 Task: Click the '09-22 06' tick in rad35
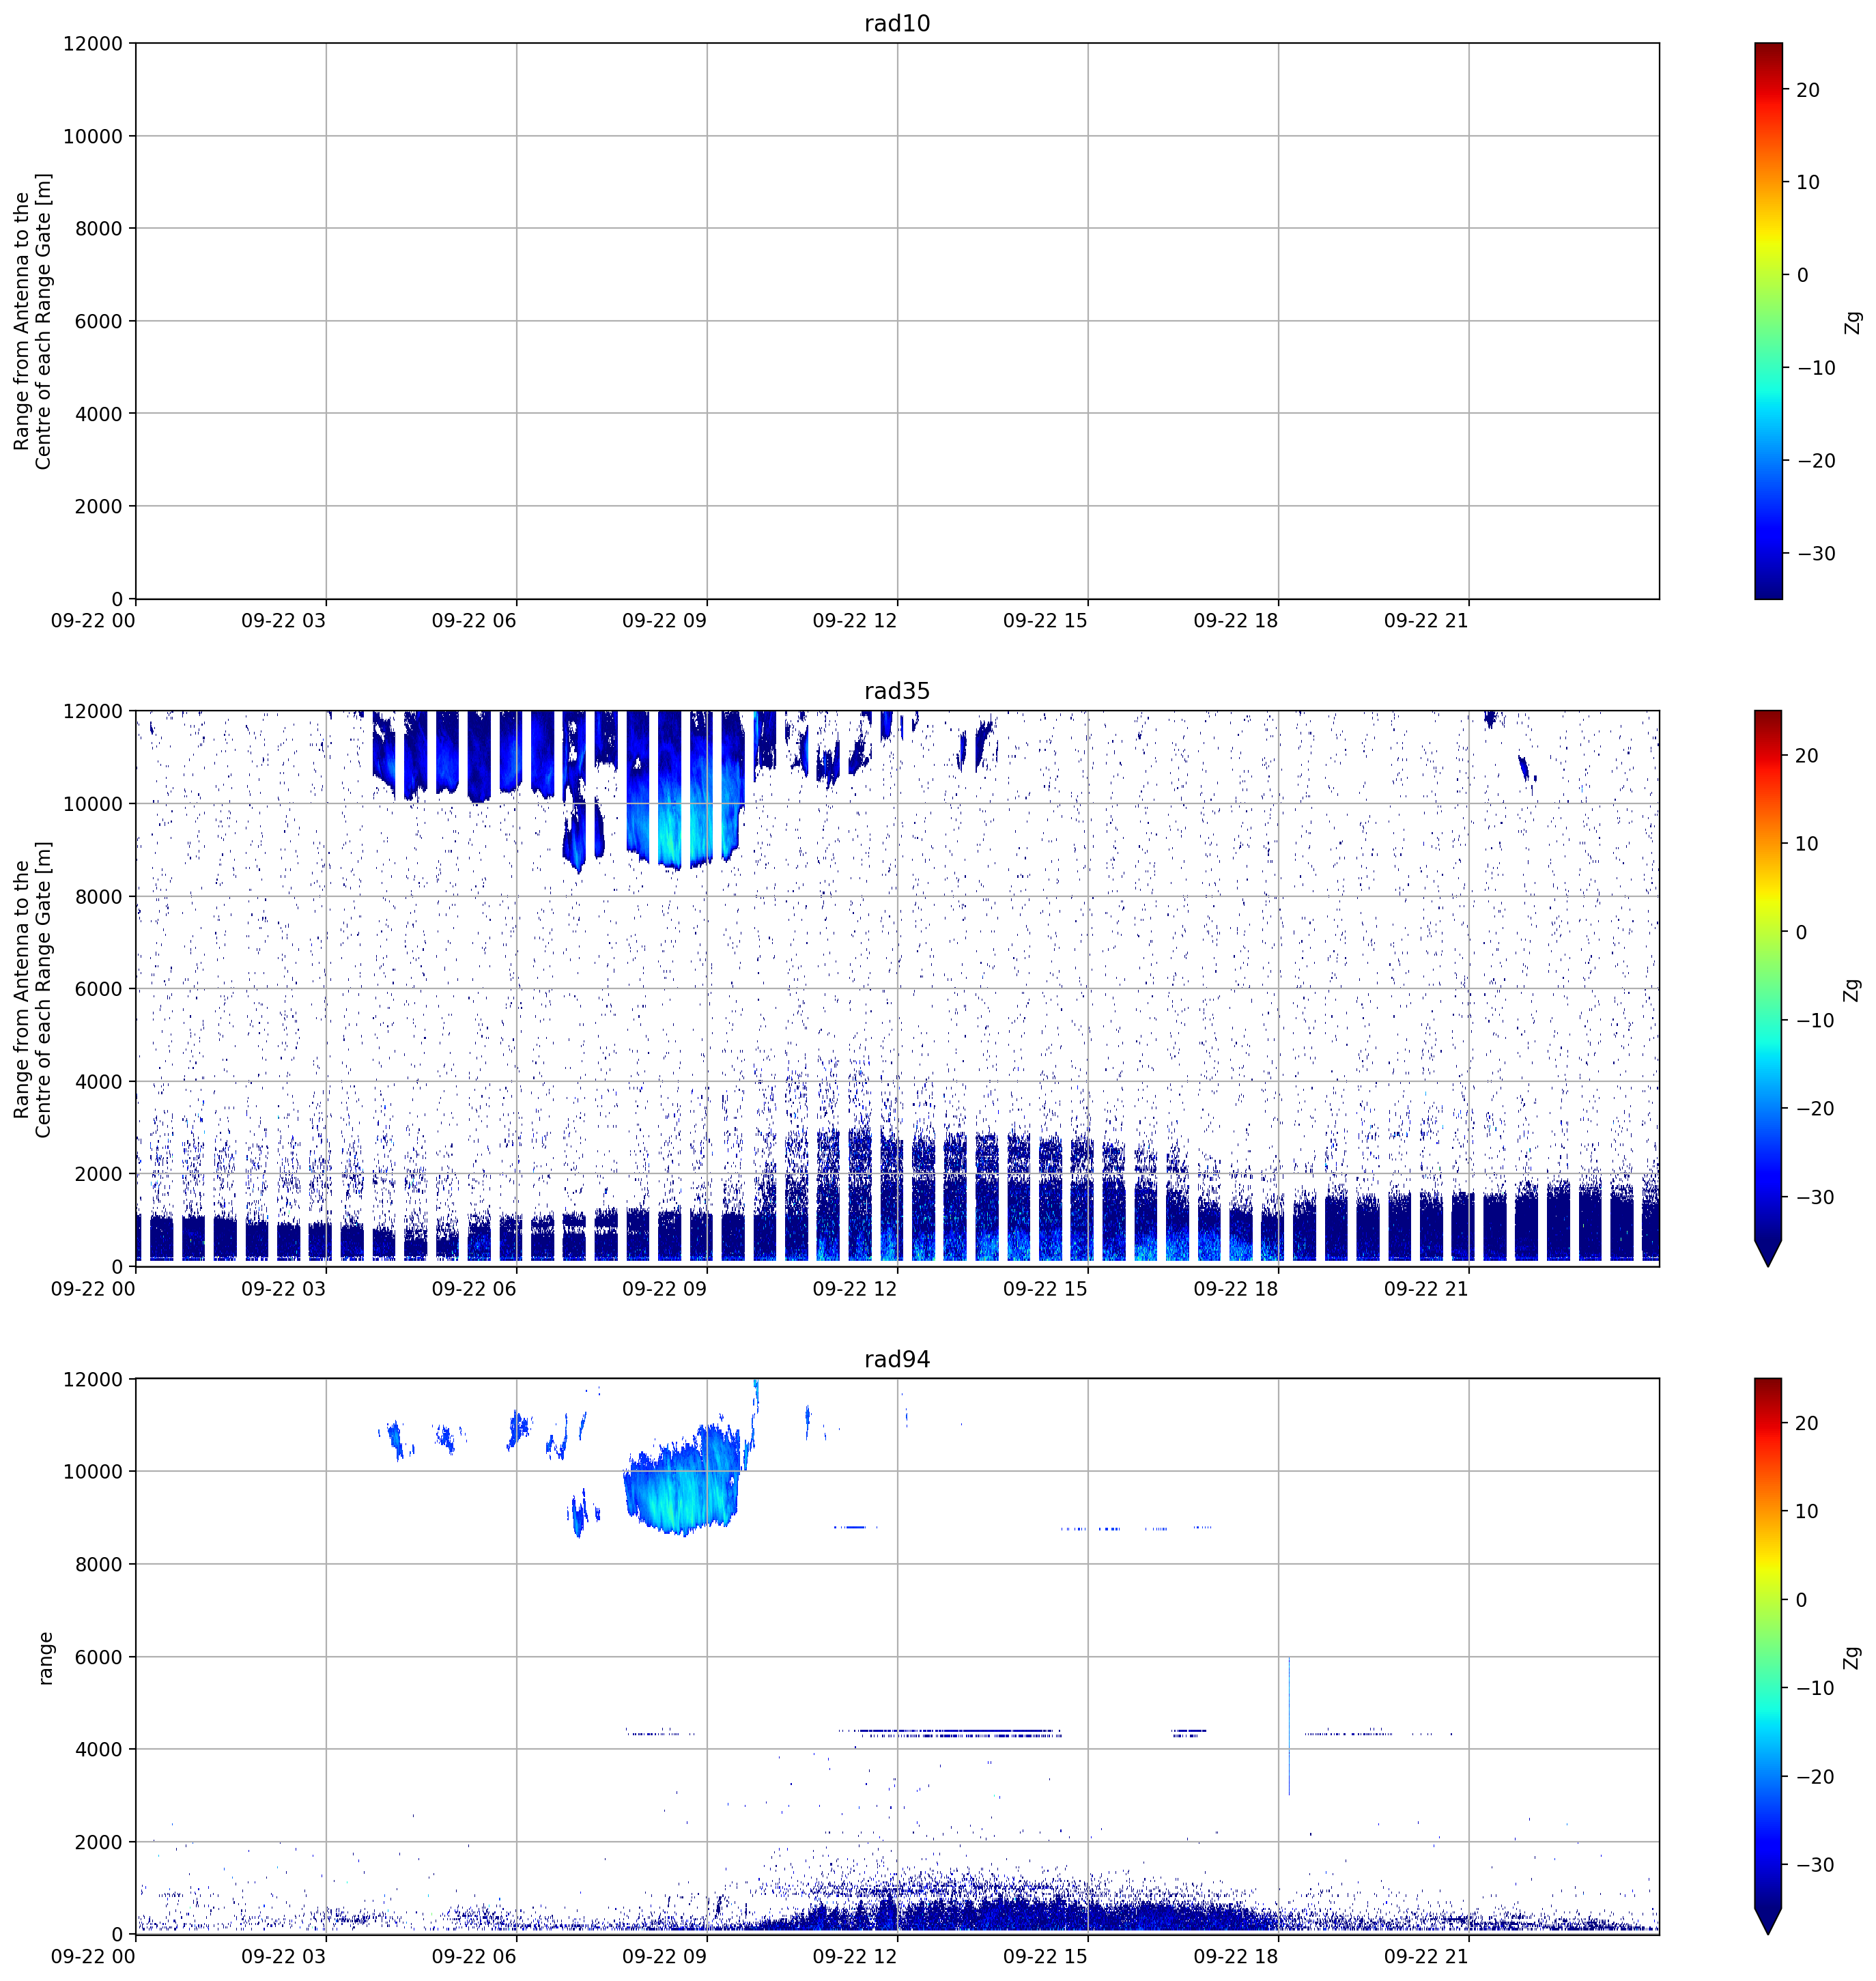tap(474, 1288)
